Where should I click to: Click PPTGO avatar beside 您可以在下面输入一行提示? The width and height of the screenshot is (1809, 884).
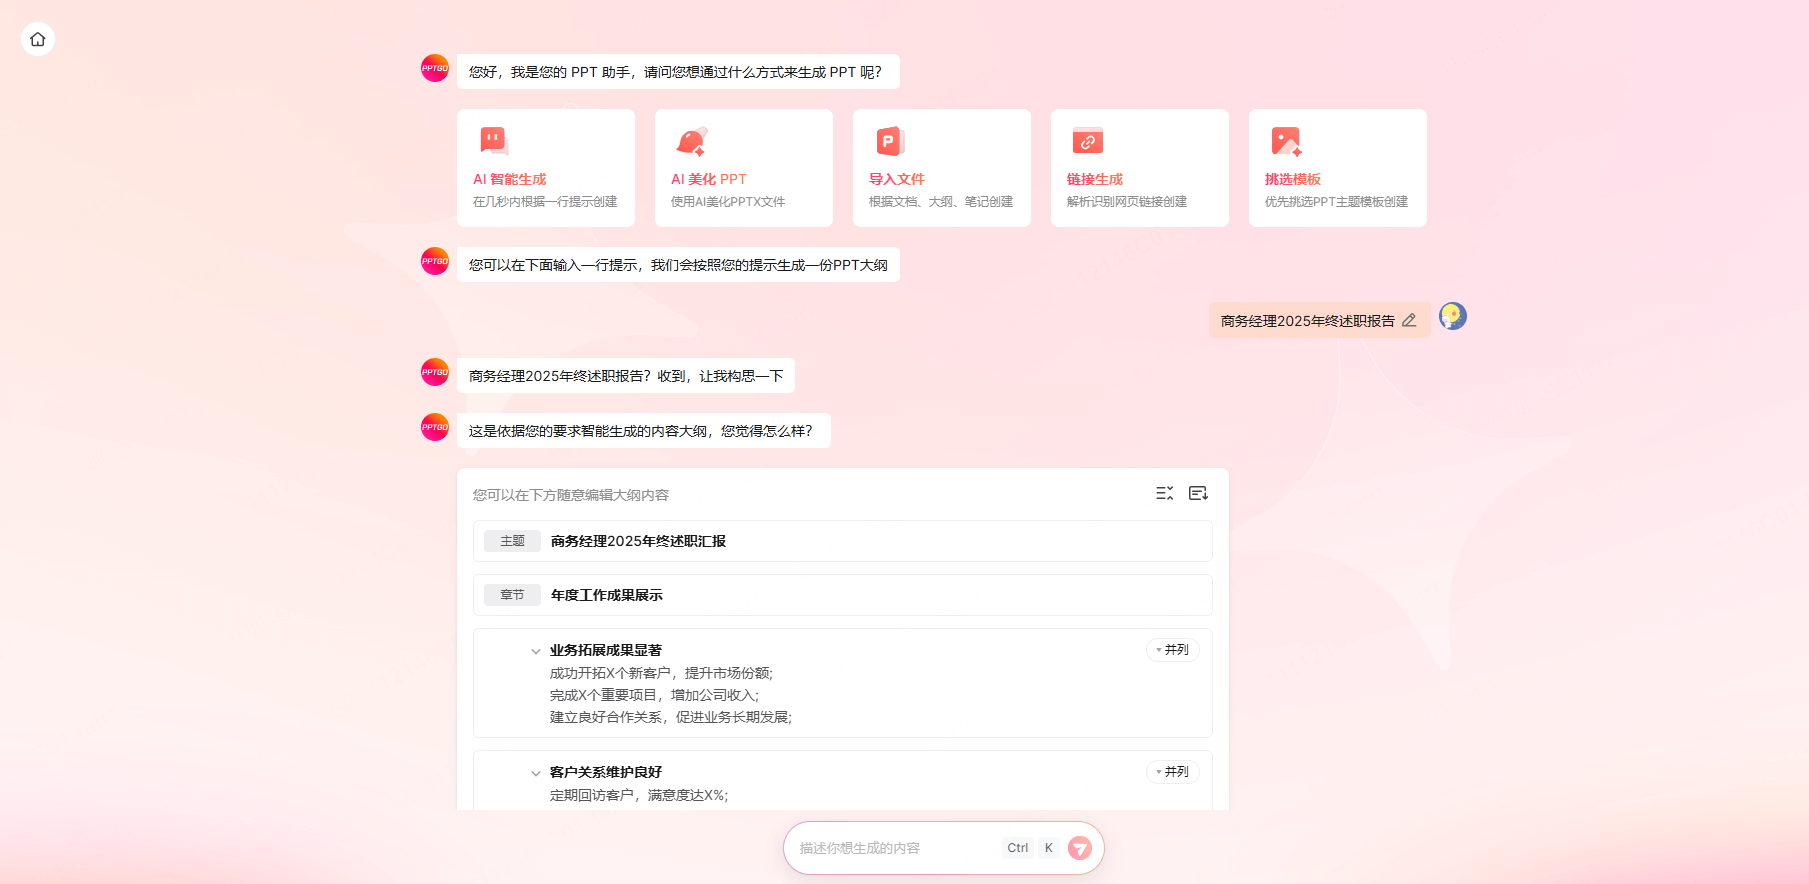pyautogui.click(x=435, y=261)
